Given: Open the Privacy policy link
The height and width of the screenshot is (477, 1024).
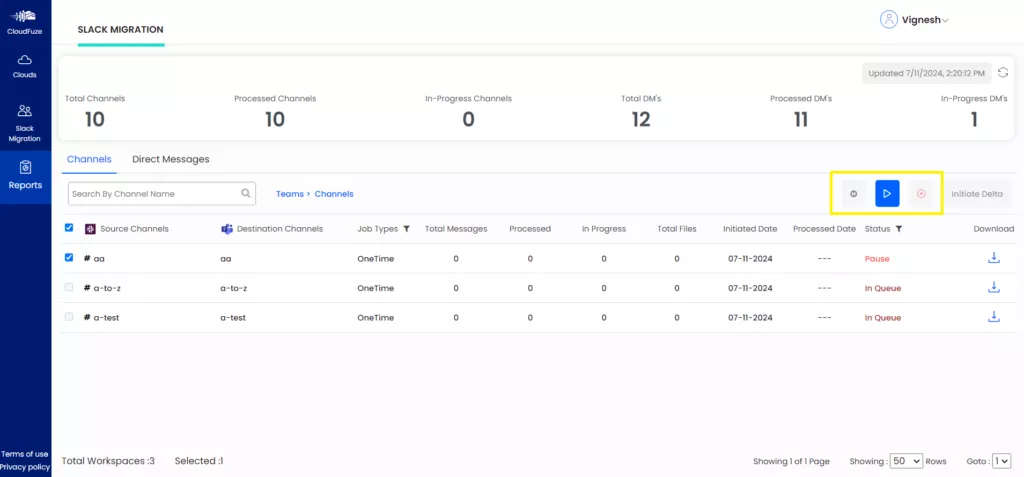Looking at the screenshot, I should pos(25,467).
